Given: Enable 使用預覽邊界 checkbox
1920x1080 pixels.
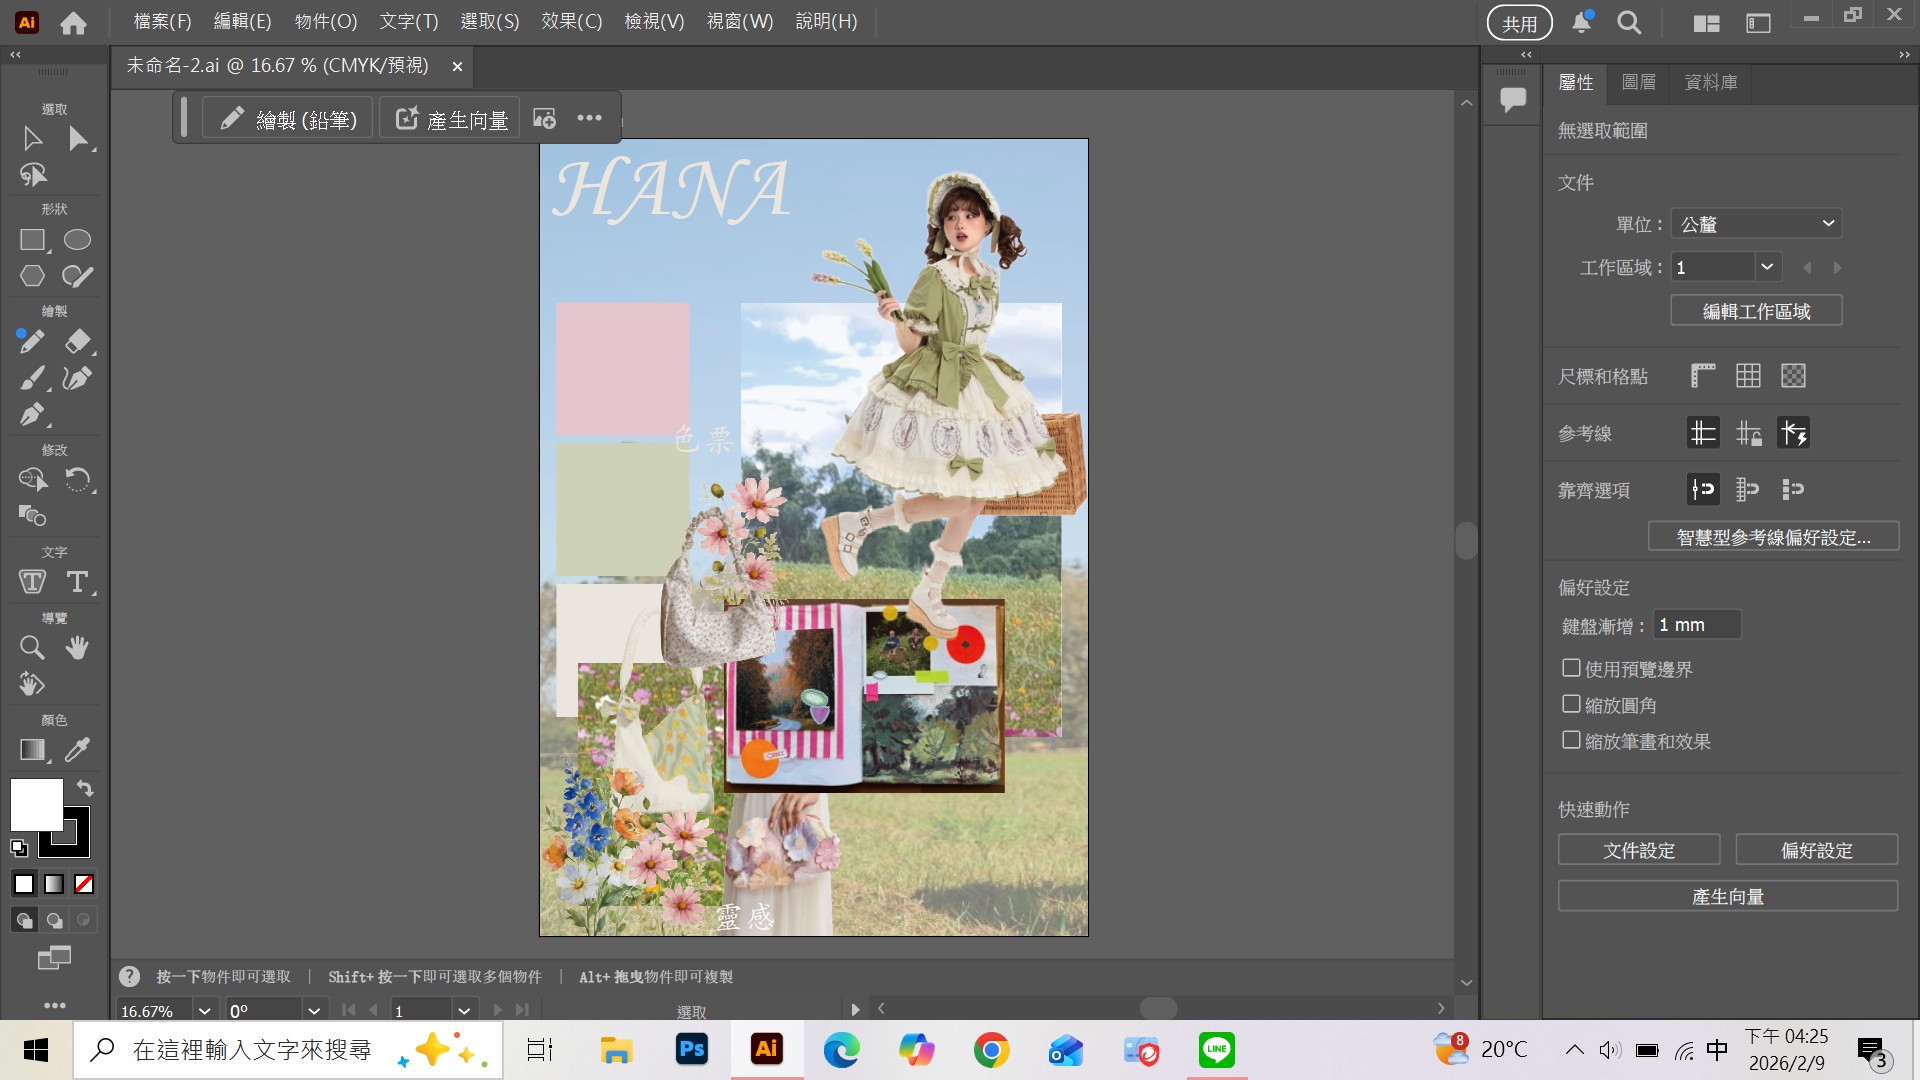Looking at the screenshot, I should click(x=1571, y=668).
